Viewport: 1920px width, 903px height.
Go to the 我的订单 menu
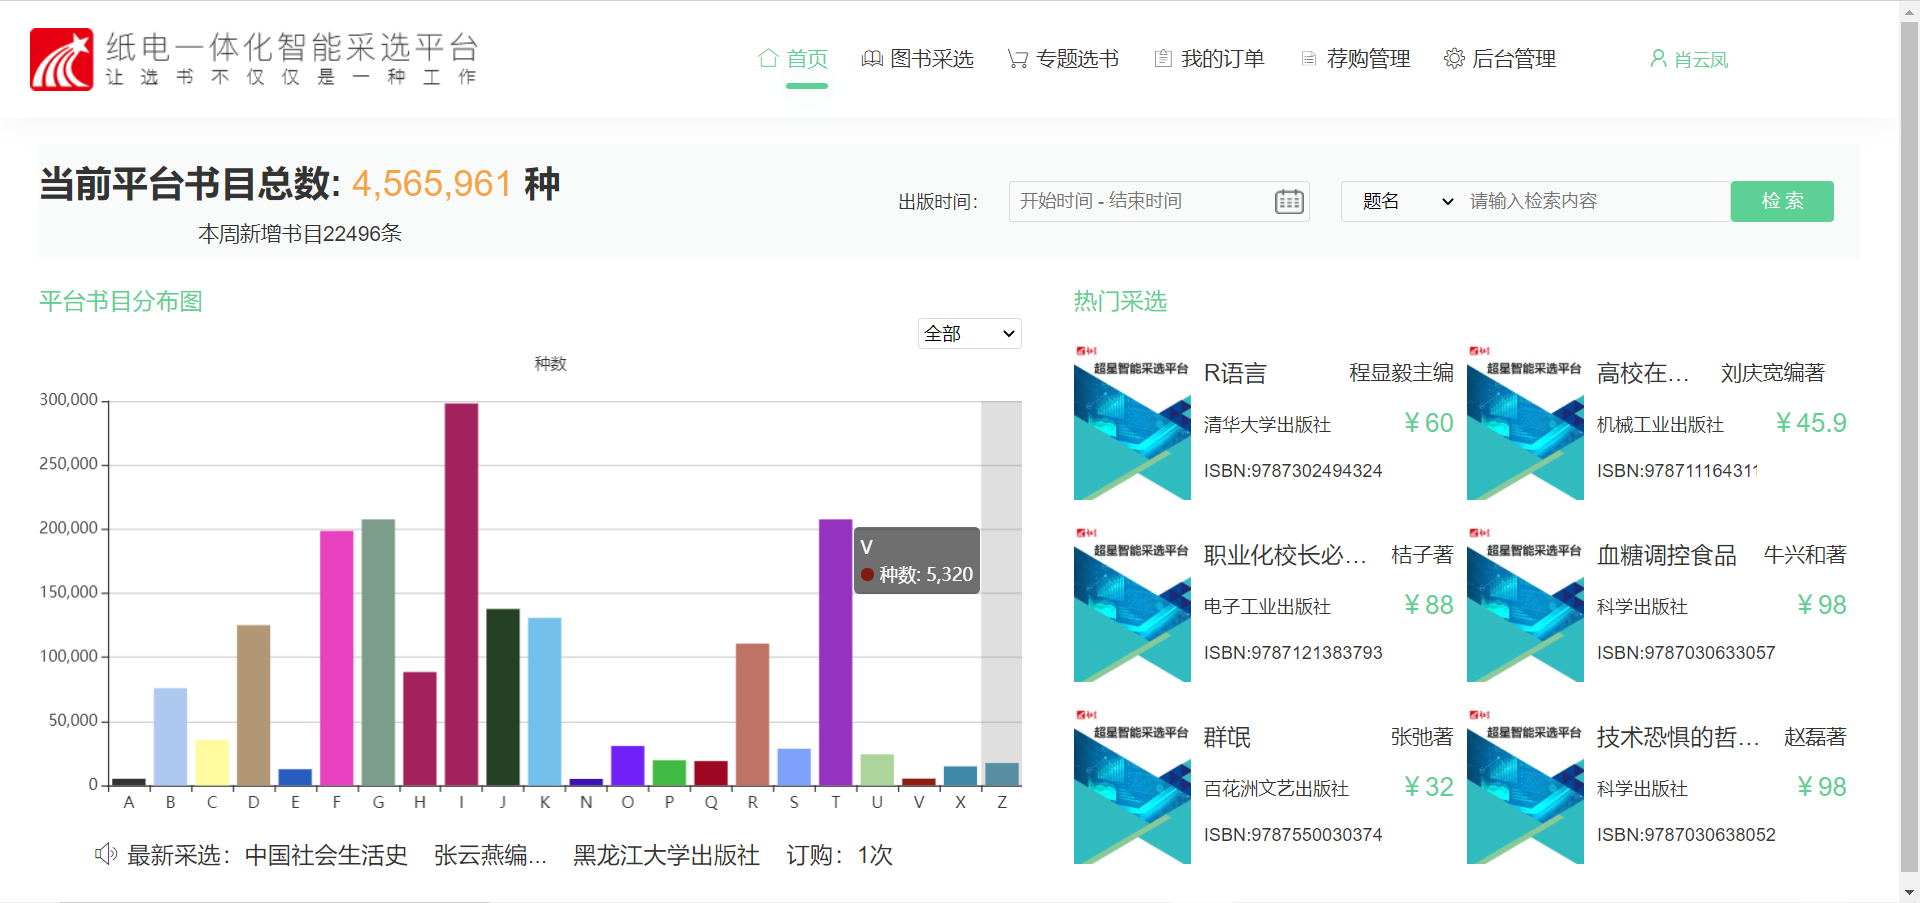click(x=1222, y=59)
